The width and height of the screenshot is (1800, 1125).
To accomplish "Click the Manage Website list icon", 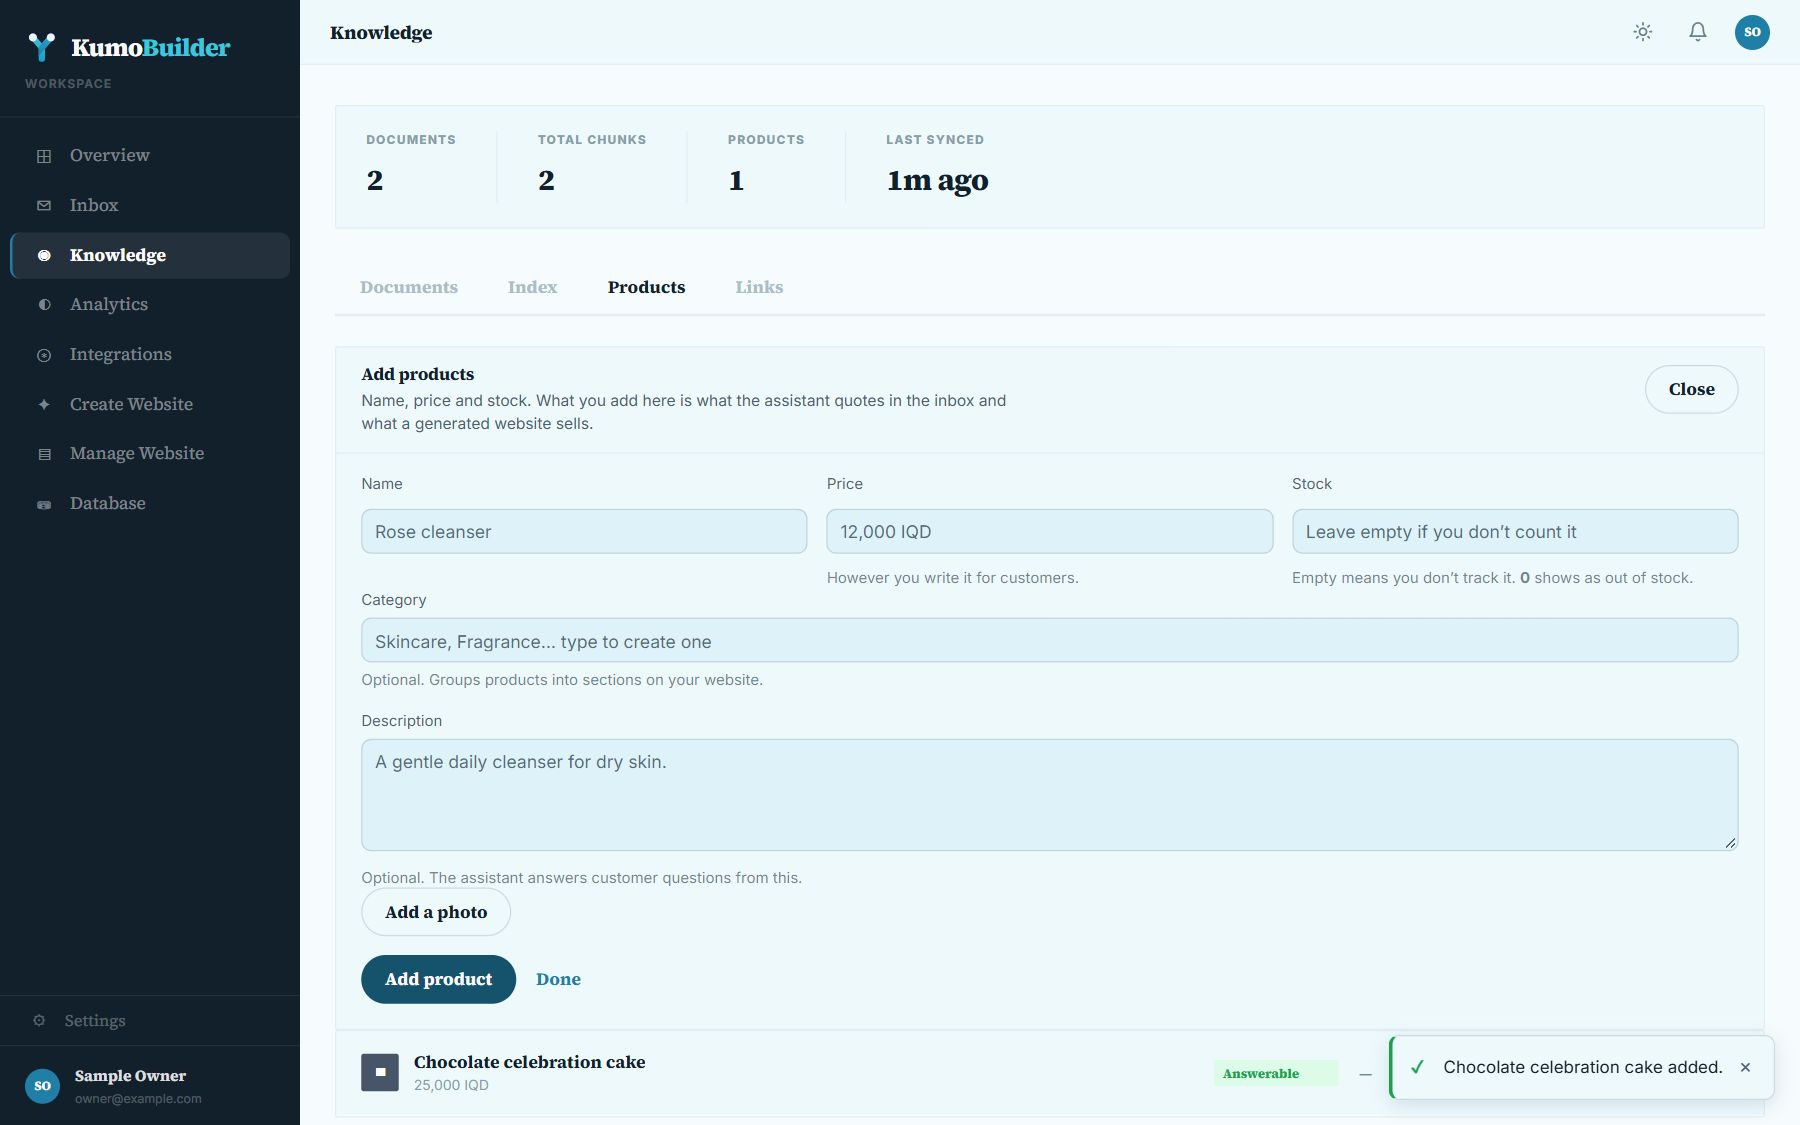I will (44, 454).
